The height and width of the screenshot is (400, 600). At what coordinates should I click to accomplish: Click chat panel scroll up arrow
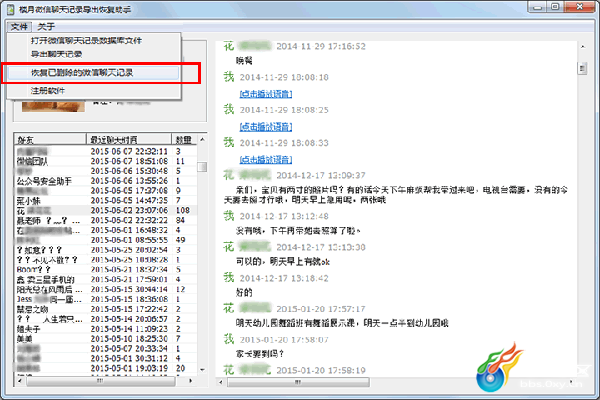582,47
